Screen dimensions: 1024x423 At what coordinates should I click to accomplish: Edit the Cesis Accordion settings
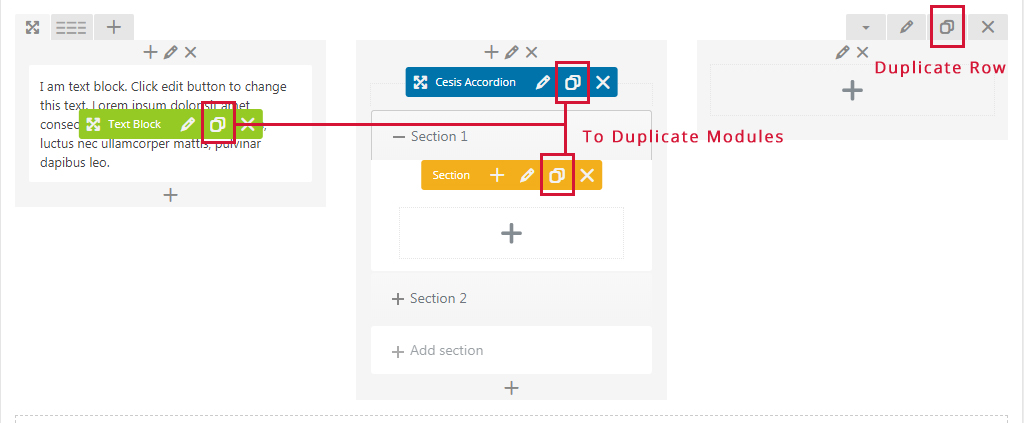click(542, 83)
